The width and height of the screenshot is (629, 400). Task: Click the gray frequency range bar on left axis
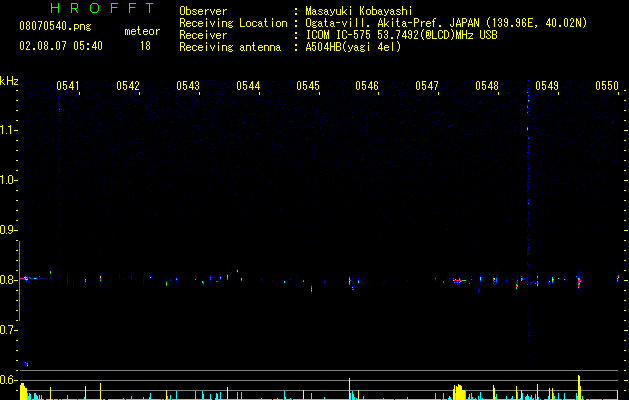coord(19,280)
